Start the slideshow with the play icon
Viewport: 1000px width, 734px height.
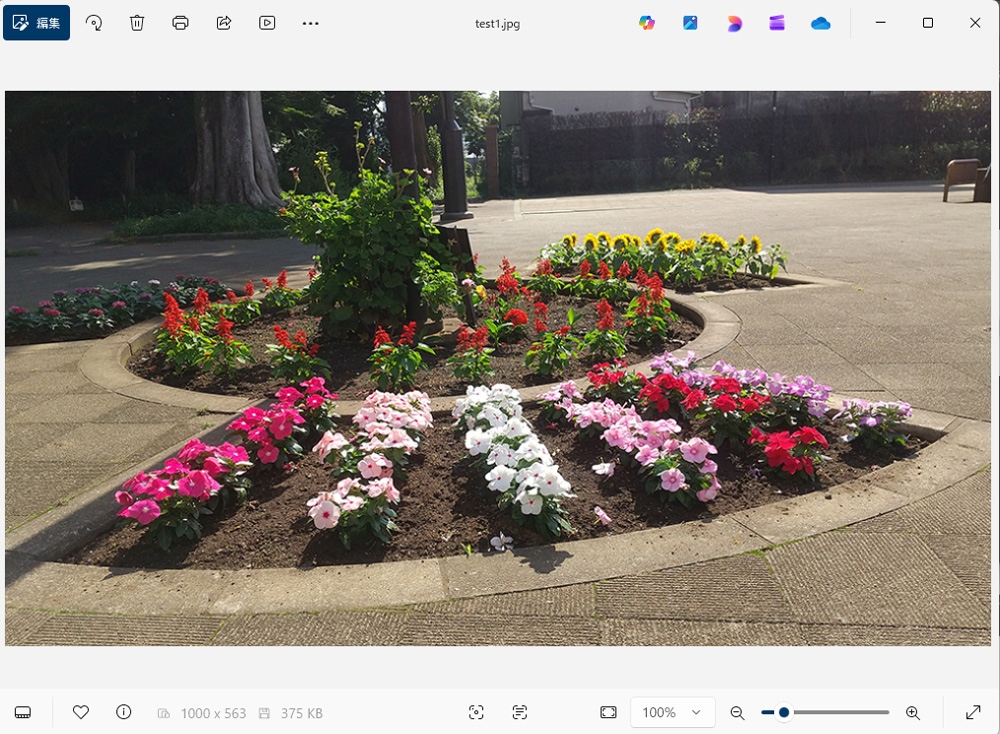pos(267,22)
